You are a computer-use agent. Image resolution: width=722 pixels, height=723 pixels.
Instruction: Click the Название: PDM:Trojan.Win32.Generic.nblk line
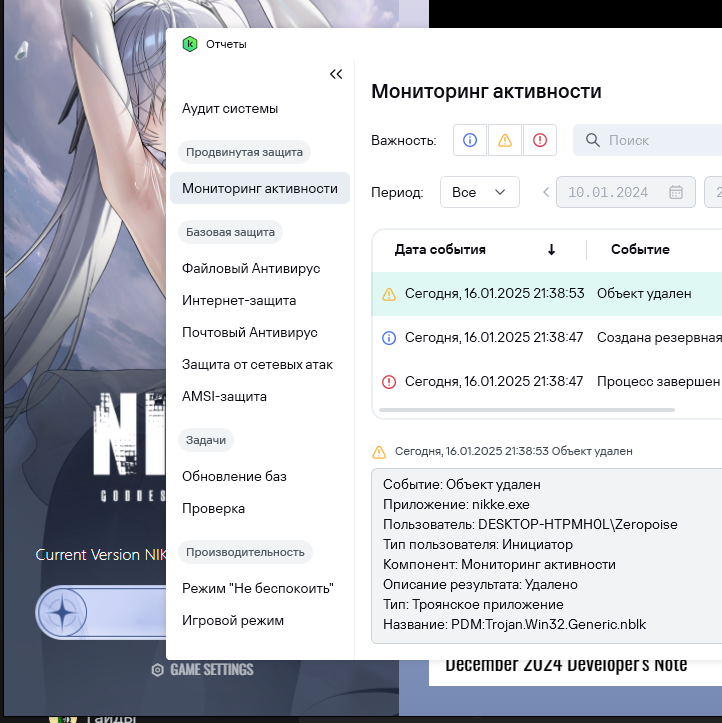pyautogui.click(x=514, y=624)
